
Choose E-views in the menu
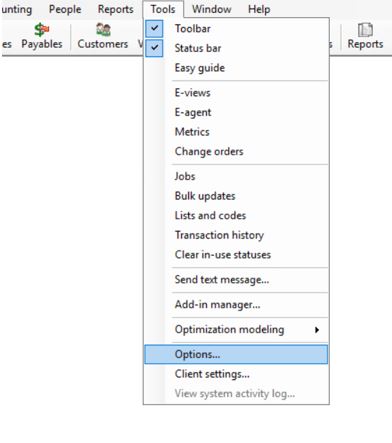[236, 93]
